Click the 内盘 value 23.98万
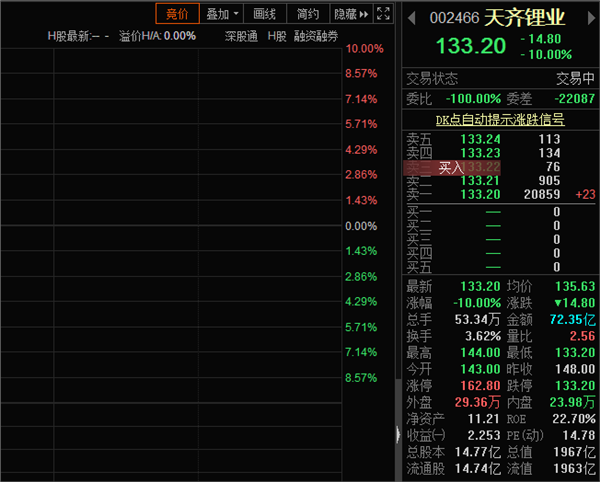This screenshot has width=600, height=482. point(572,402)
